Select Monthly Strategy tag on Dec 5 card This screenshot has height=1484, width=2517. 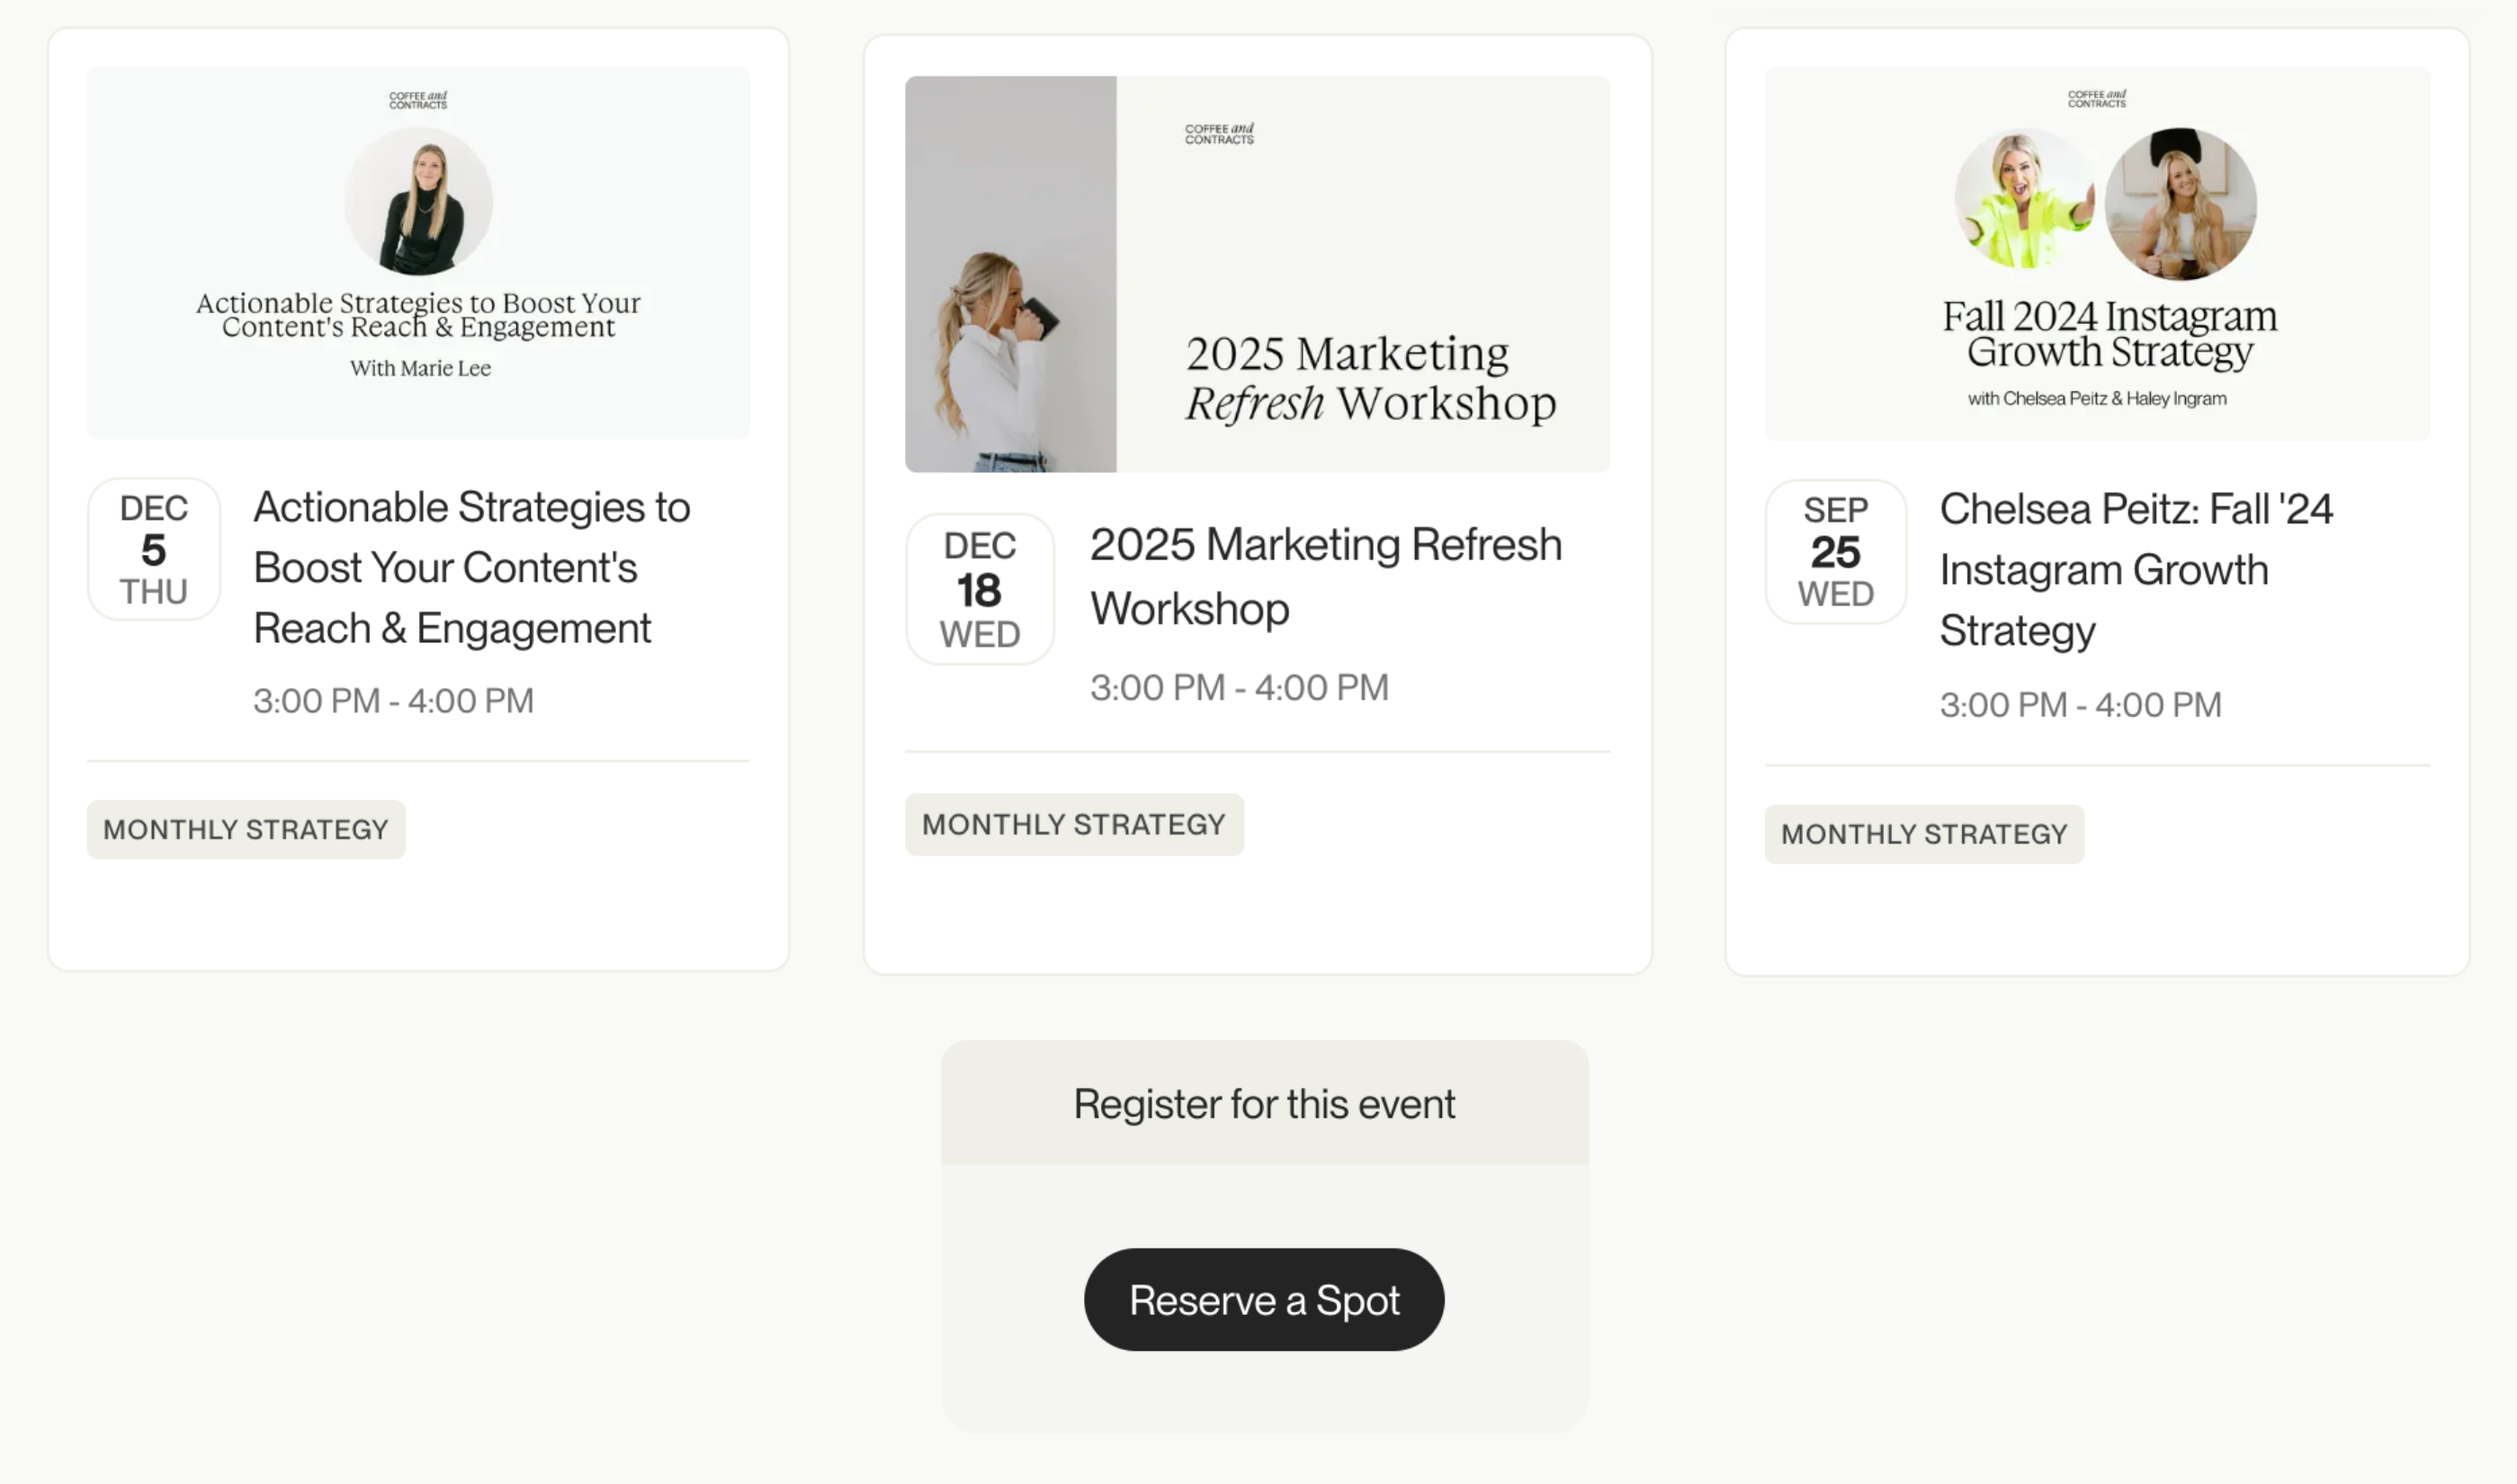point(246,829)
